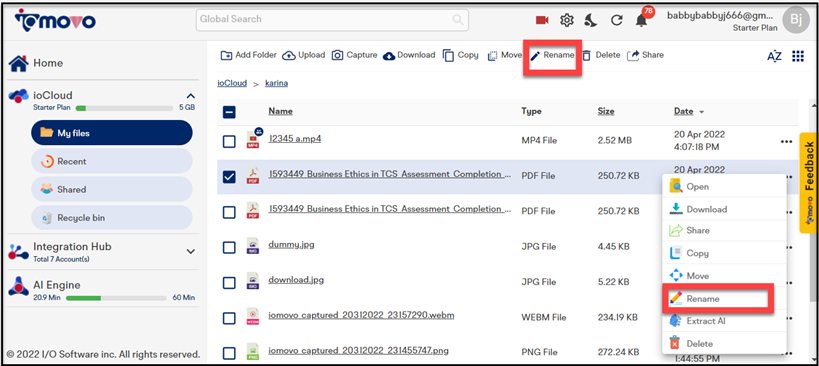Click the AI Engine minutes usage bar
The height and width of the screenshot is (366, 819).
click(116, 298)
